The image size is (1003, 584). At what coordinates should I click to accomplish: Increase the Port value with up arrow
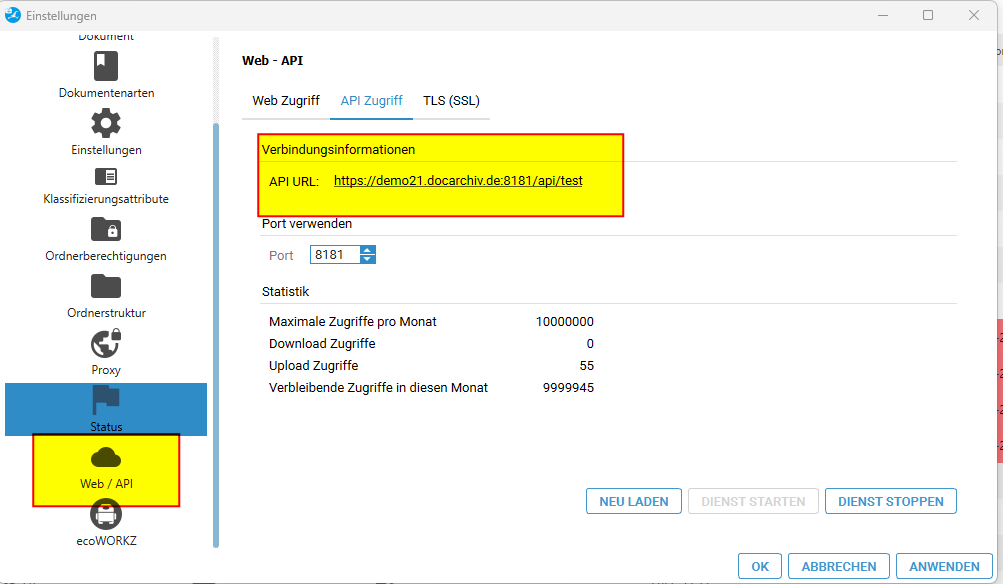pos(368,250)
